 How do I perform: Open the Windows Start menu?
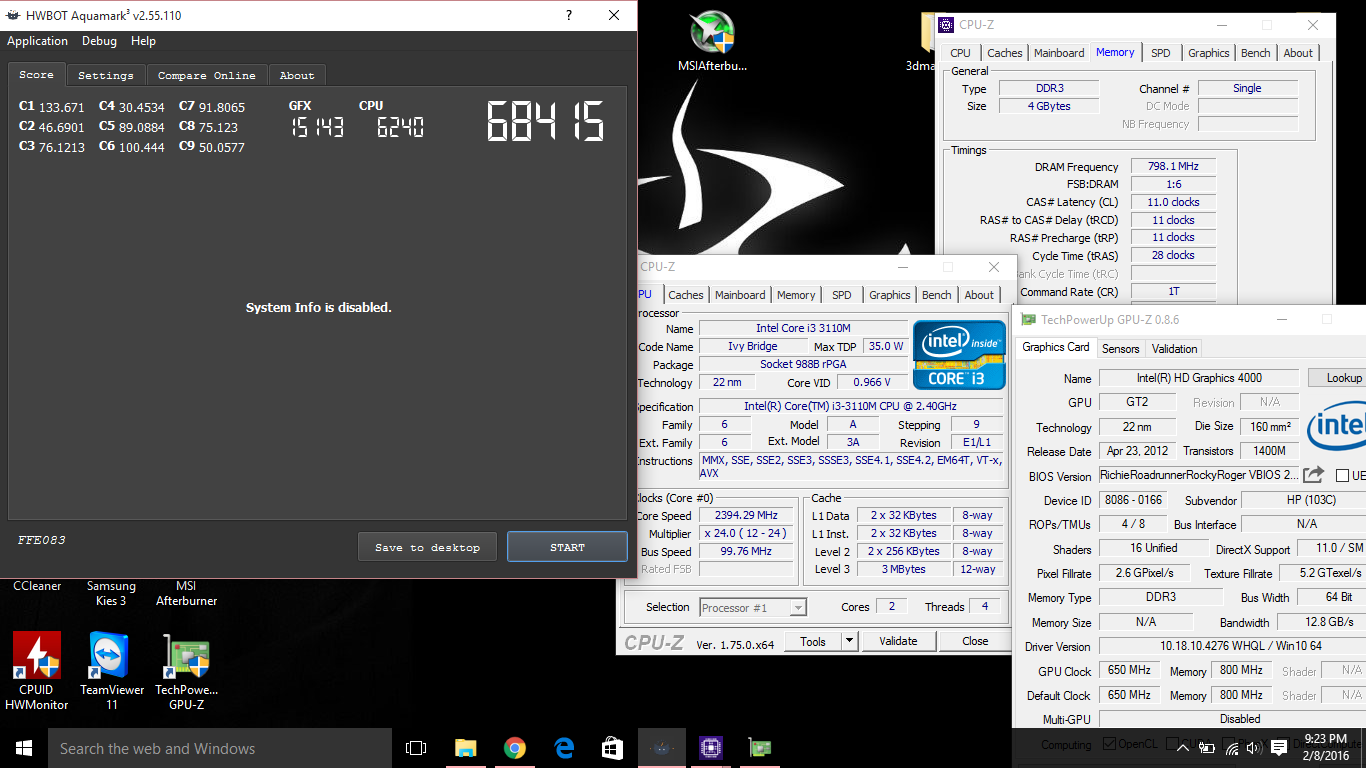pos(24,748)
